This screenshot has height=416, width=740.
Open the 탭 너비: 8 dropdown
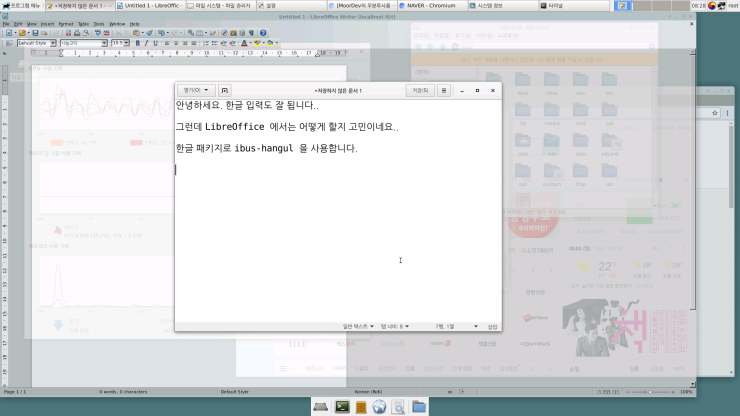(395, 326)
